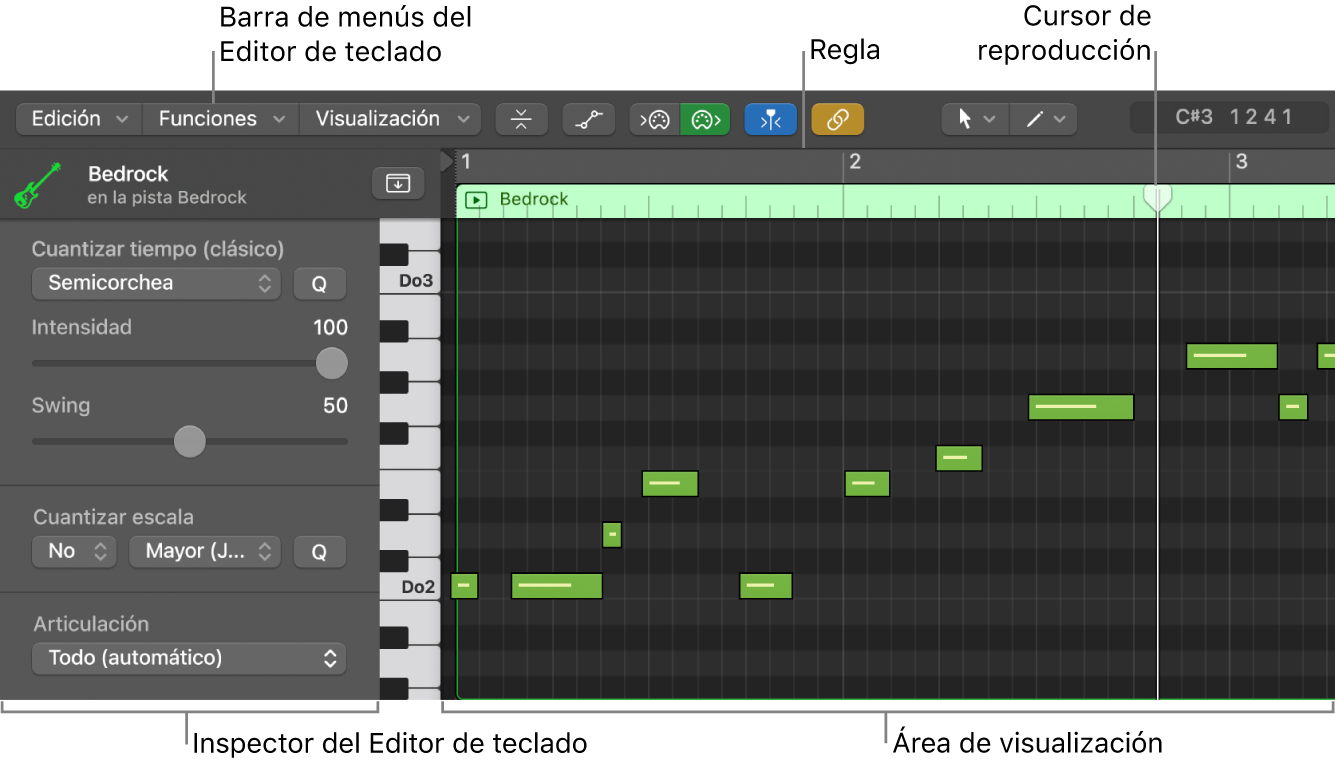Click the Intensidad slider knob
Viewport: 1335px width, 766px height.
331,363
